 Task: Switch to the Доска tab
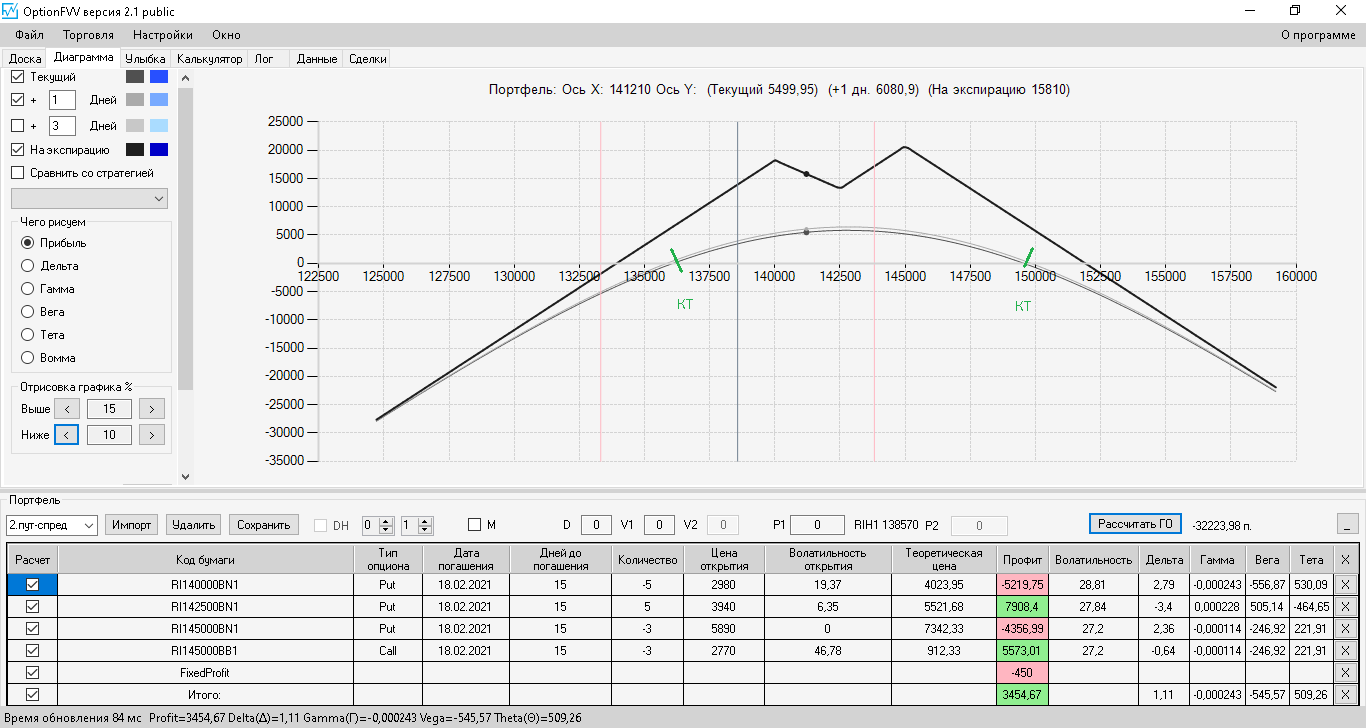(x=25, y=59)
